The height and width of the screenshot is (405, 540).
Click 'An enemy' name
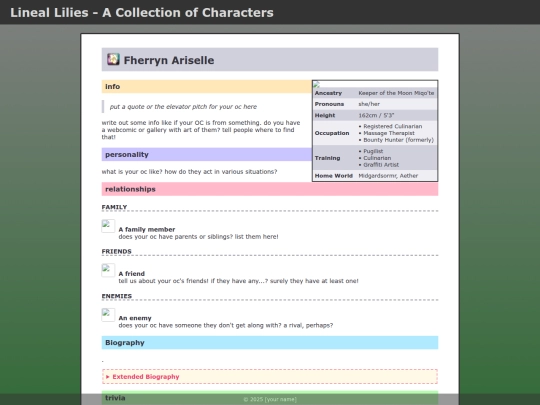[x=135, y=318]
